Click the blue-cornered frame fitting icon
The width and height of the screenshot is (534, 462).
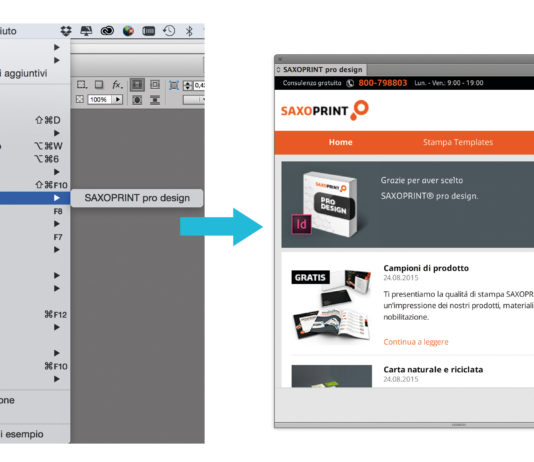174,85
